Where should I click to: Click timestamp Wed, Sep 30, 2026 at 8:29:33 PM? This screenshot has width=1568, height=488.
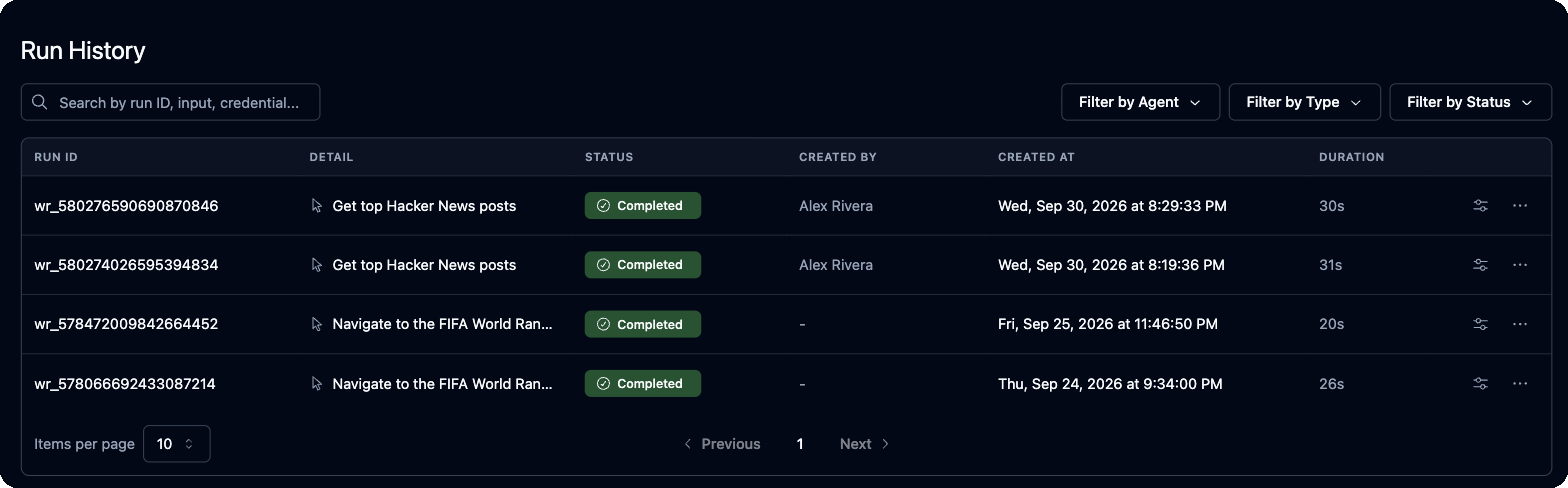(x=1112, y=206)
